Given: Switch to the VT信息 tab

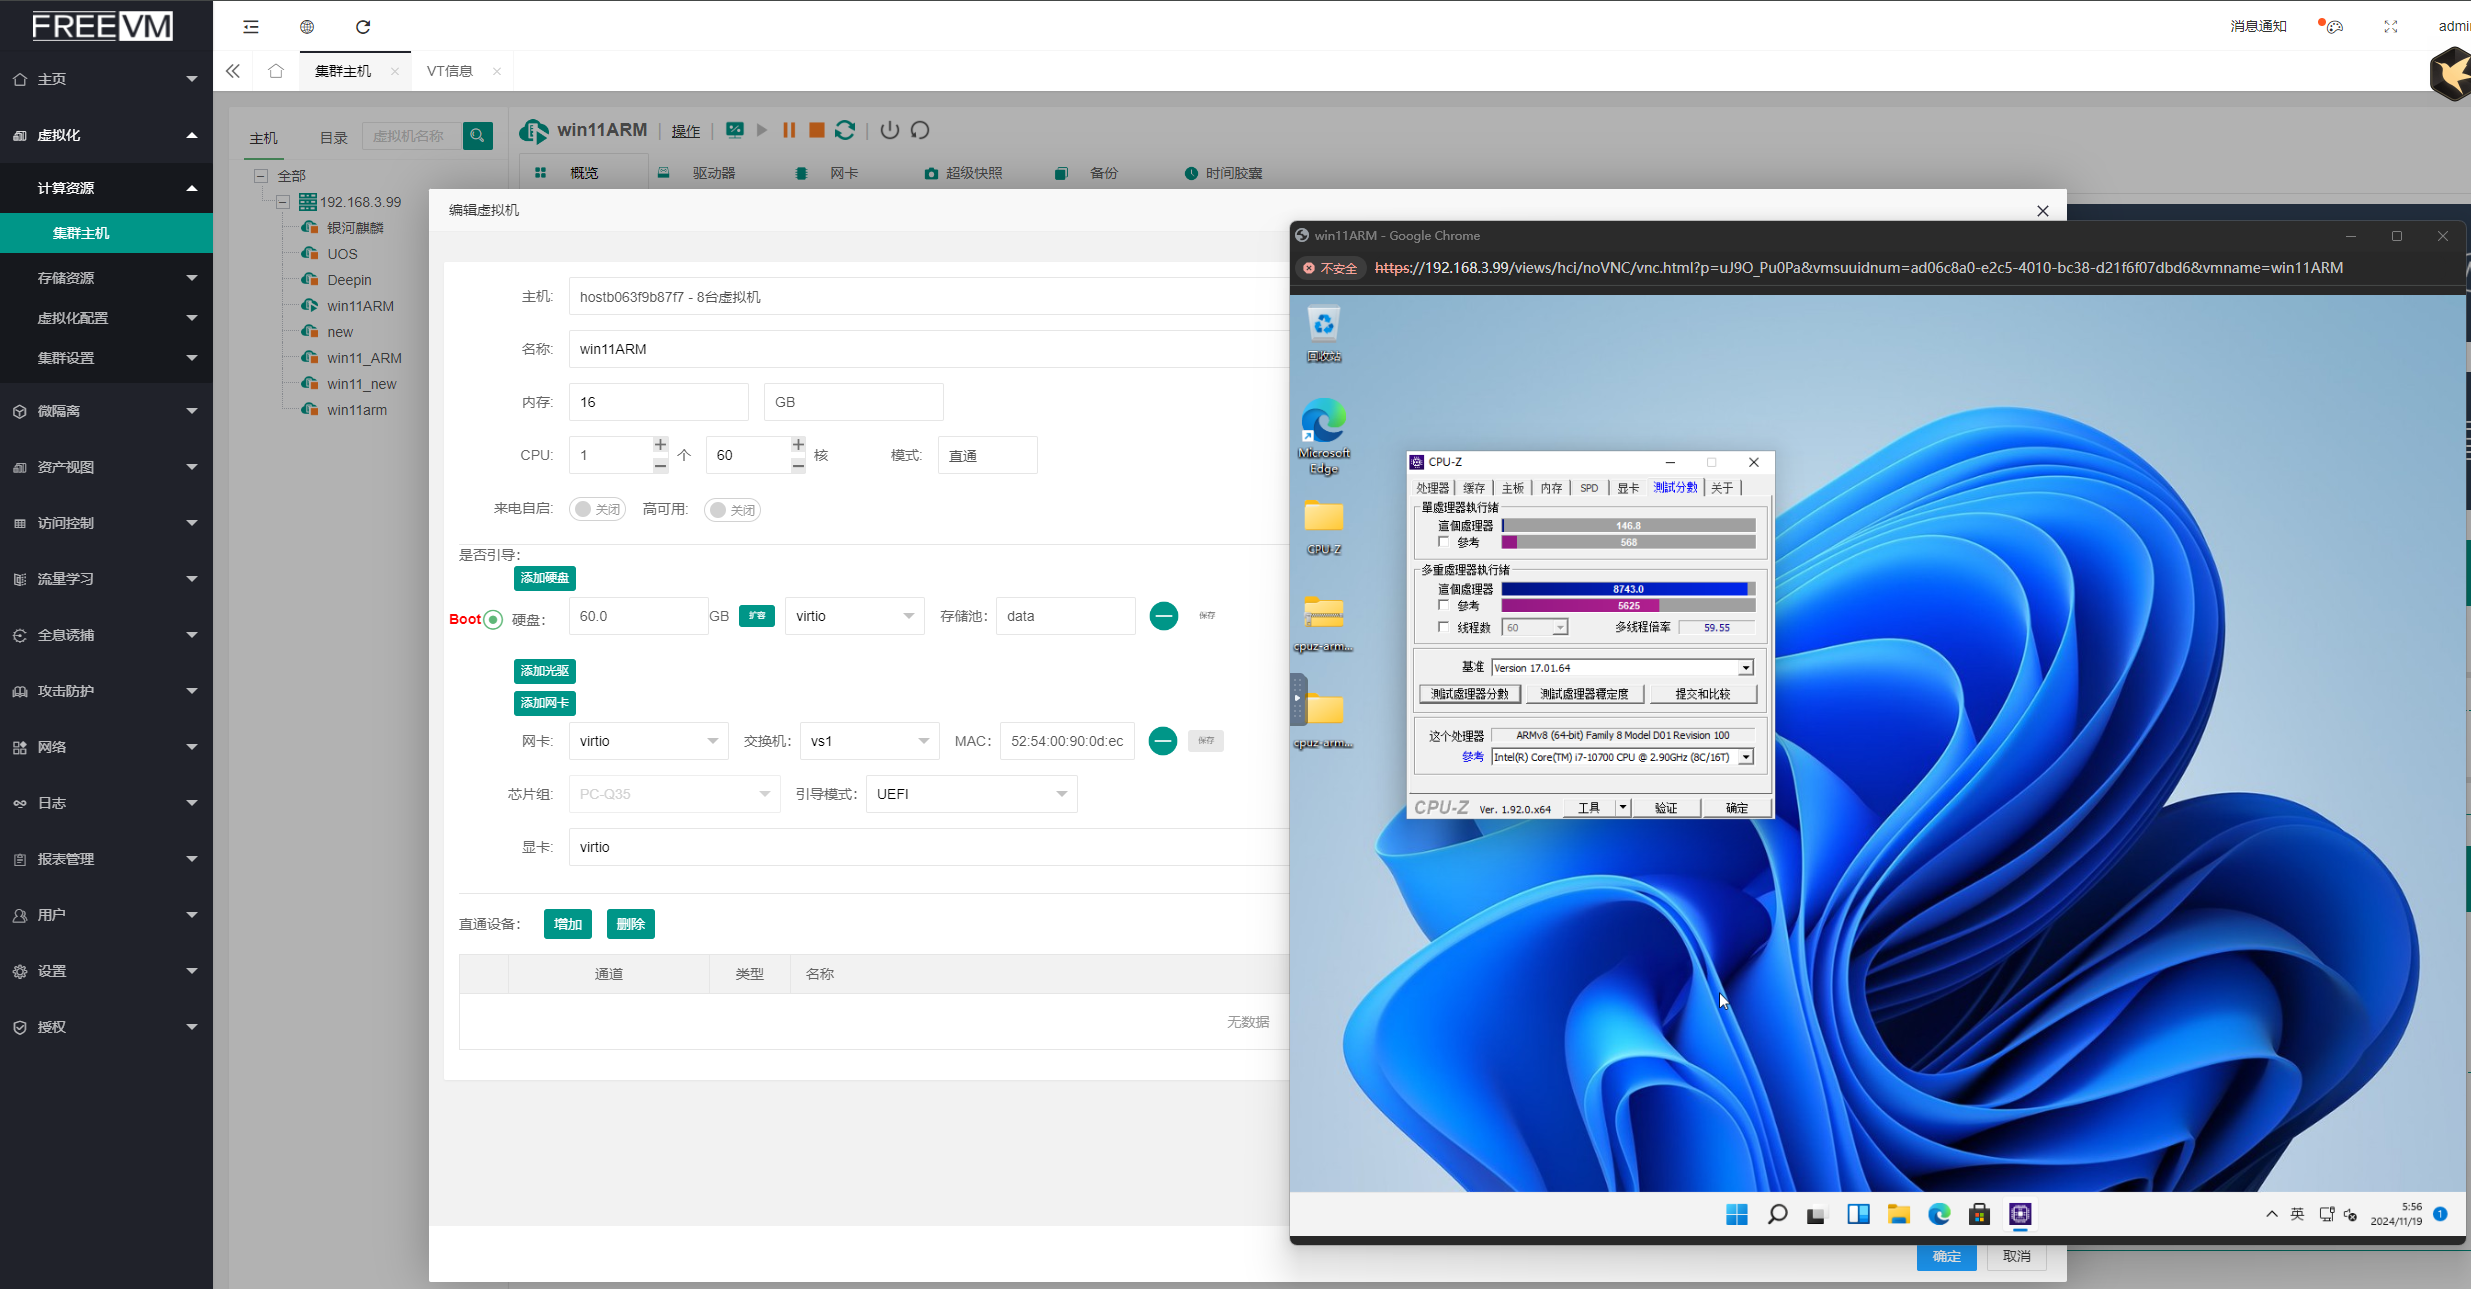Looking at the screenshot, I should [450, 71].
